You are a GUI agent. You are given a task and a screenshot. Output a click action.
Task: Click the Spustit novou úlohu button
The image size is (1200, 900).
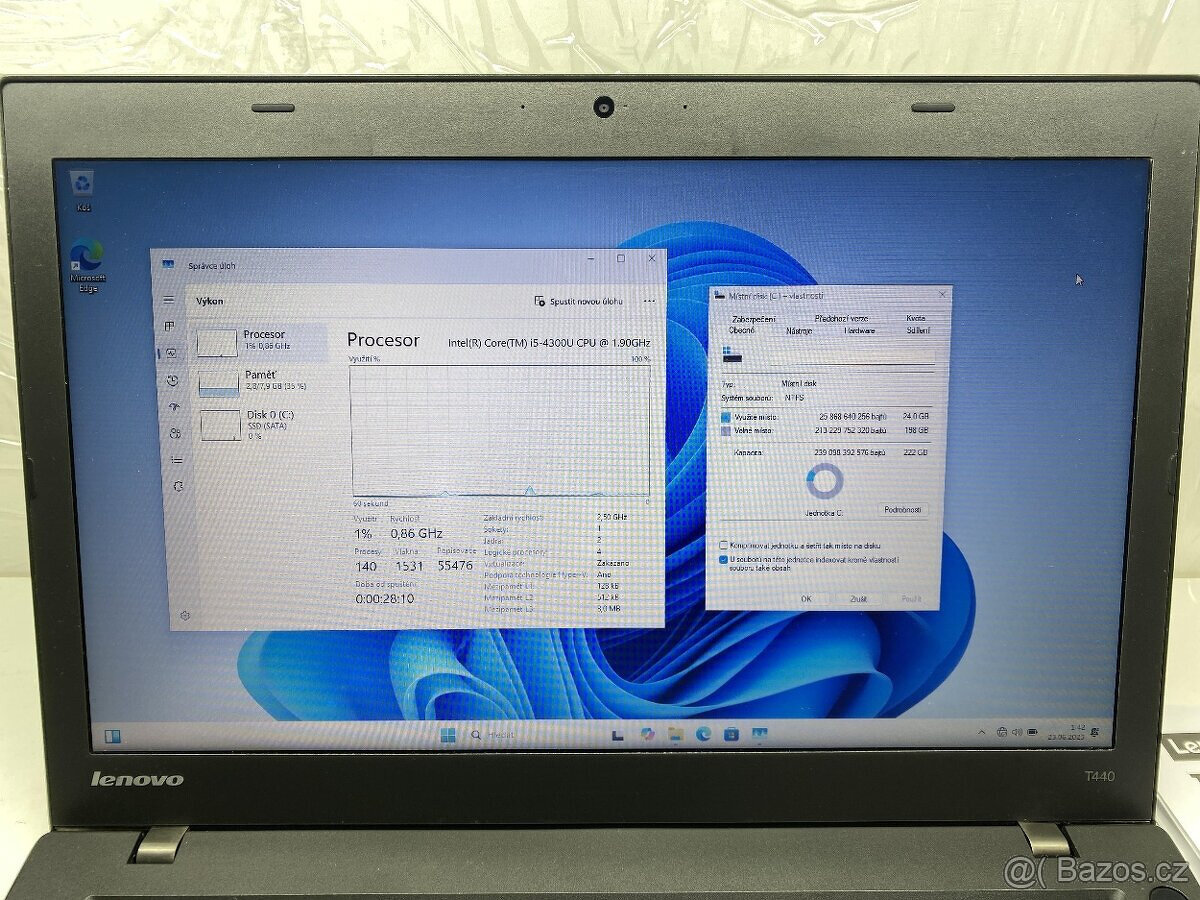click(x=577, y=300)
